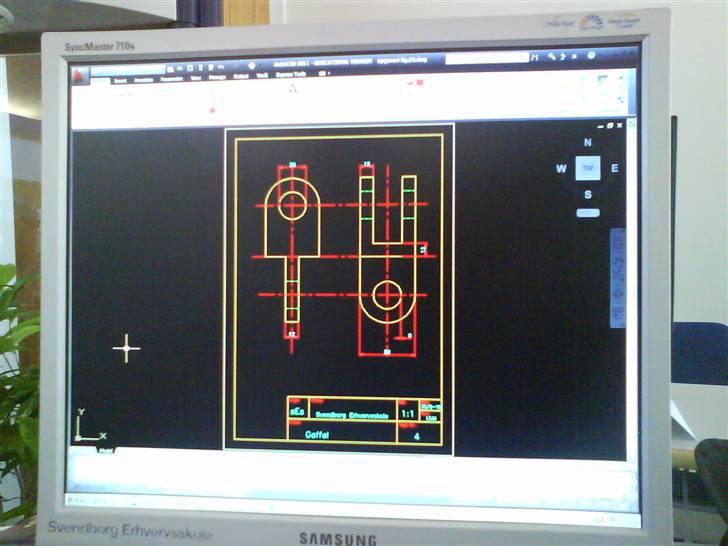Click N on the ViewCube compass
Image resolution: width=728 pixels, height=546 pixels.
tap(587, 142)
